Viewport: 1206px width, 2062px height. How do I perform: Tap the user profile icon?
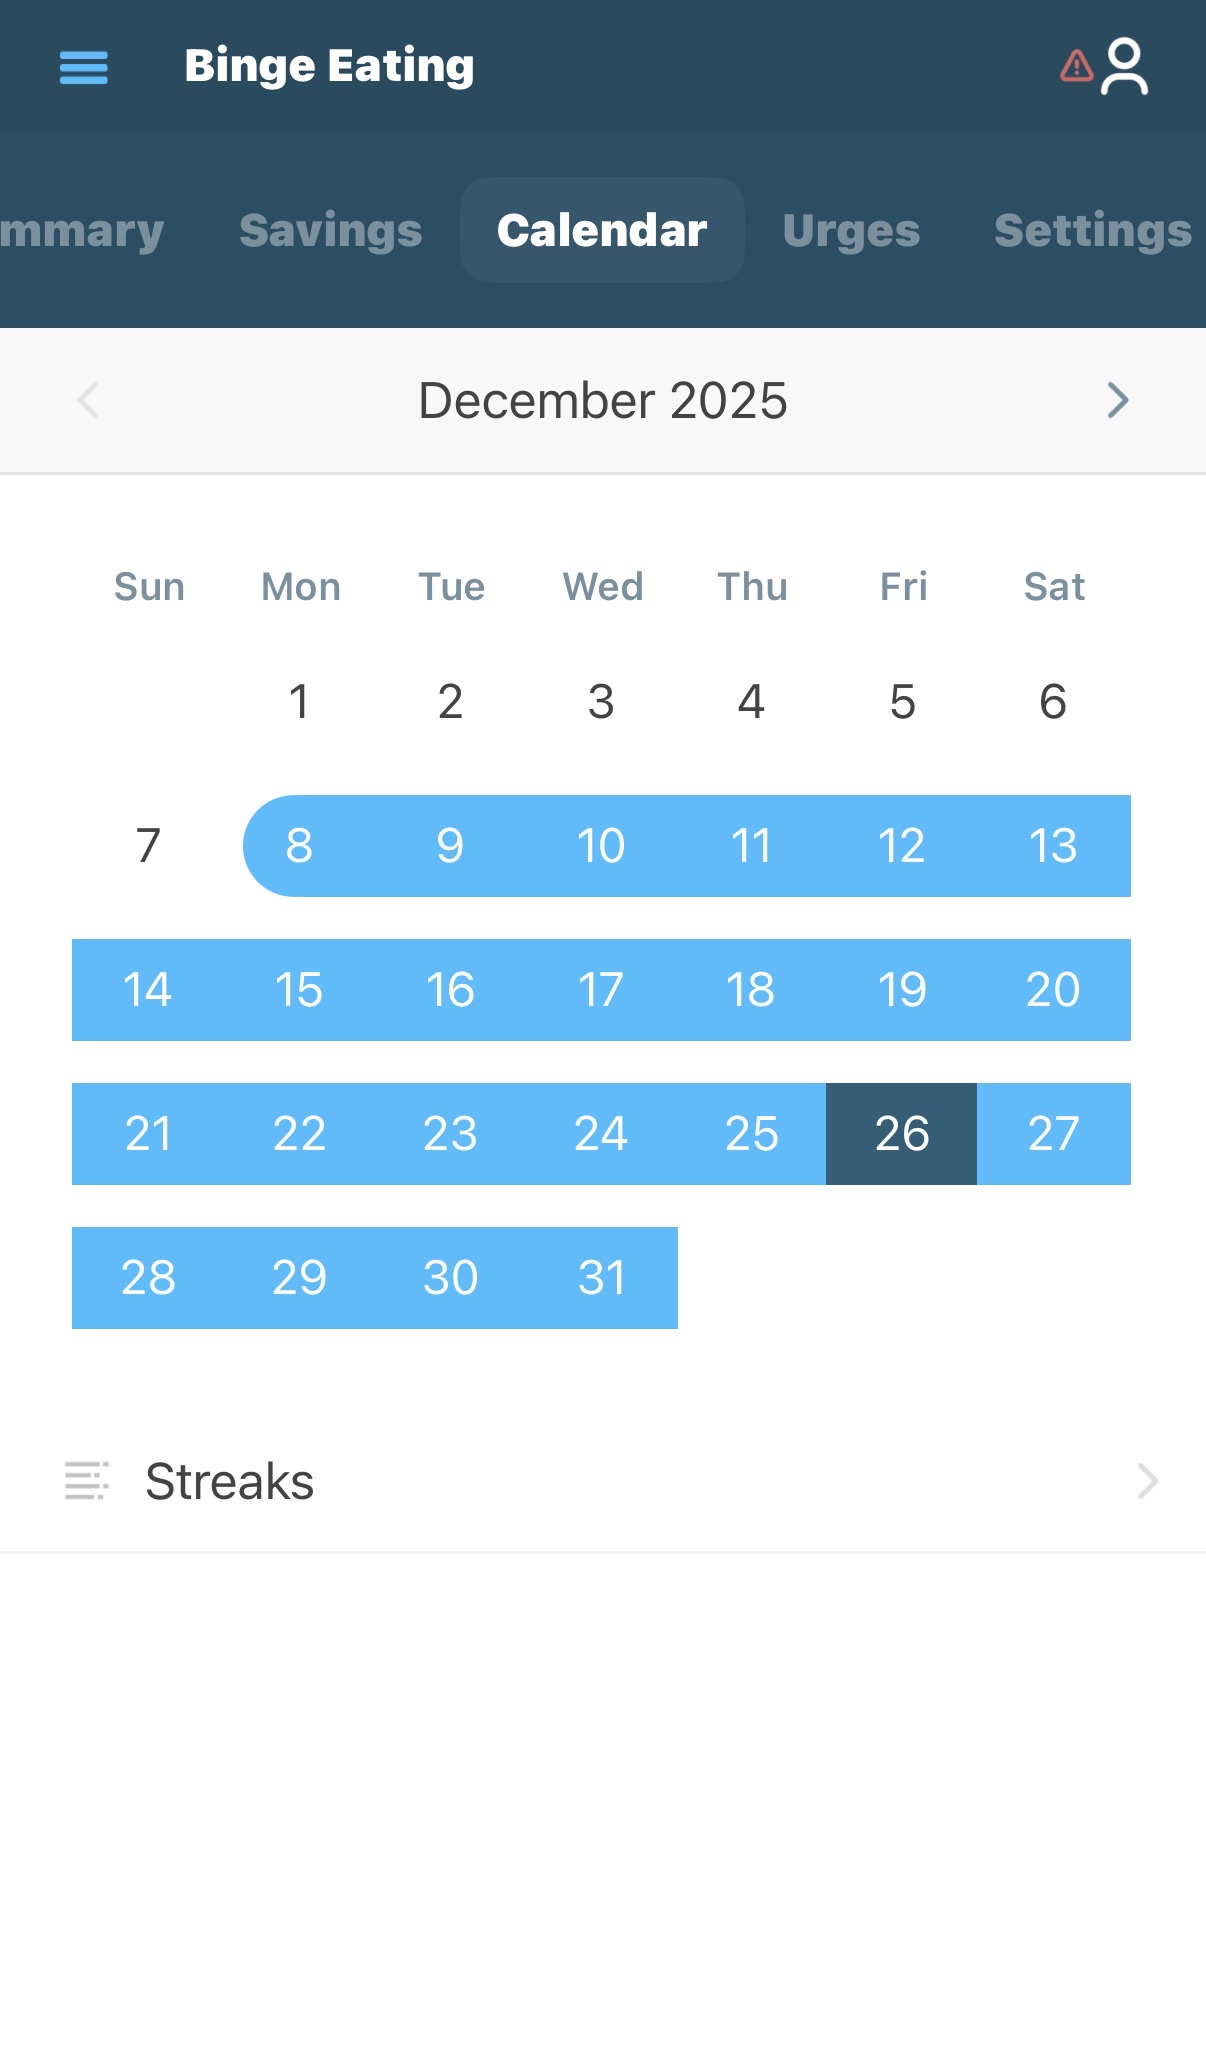click(x=1124, y=67)
